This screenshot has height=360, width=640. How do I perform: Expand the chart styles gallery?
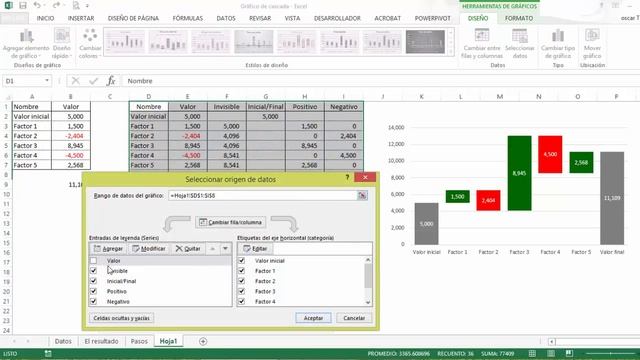pyautogui.click(x=451, y=52)
